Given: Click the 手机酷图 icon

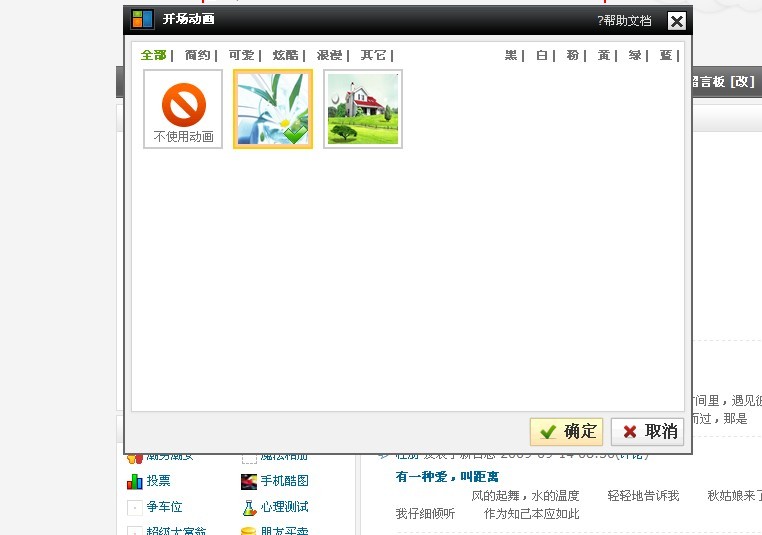Looking at the screenshot, I should (249, 482).
